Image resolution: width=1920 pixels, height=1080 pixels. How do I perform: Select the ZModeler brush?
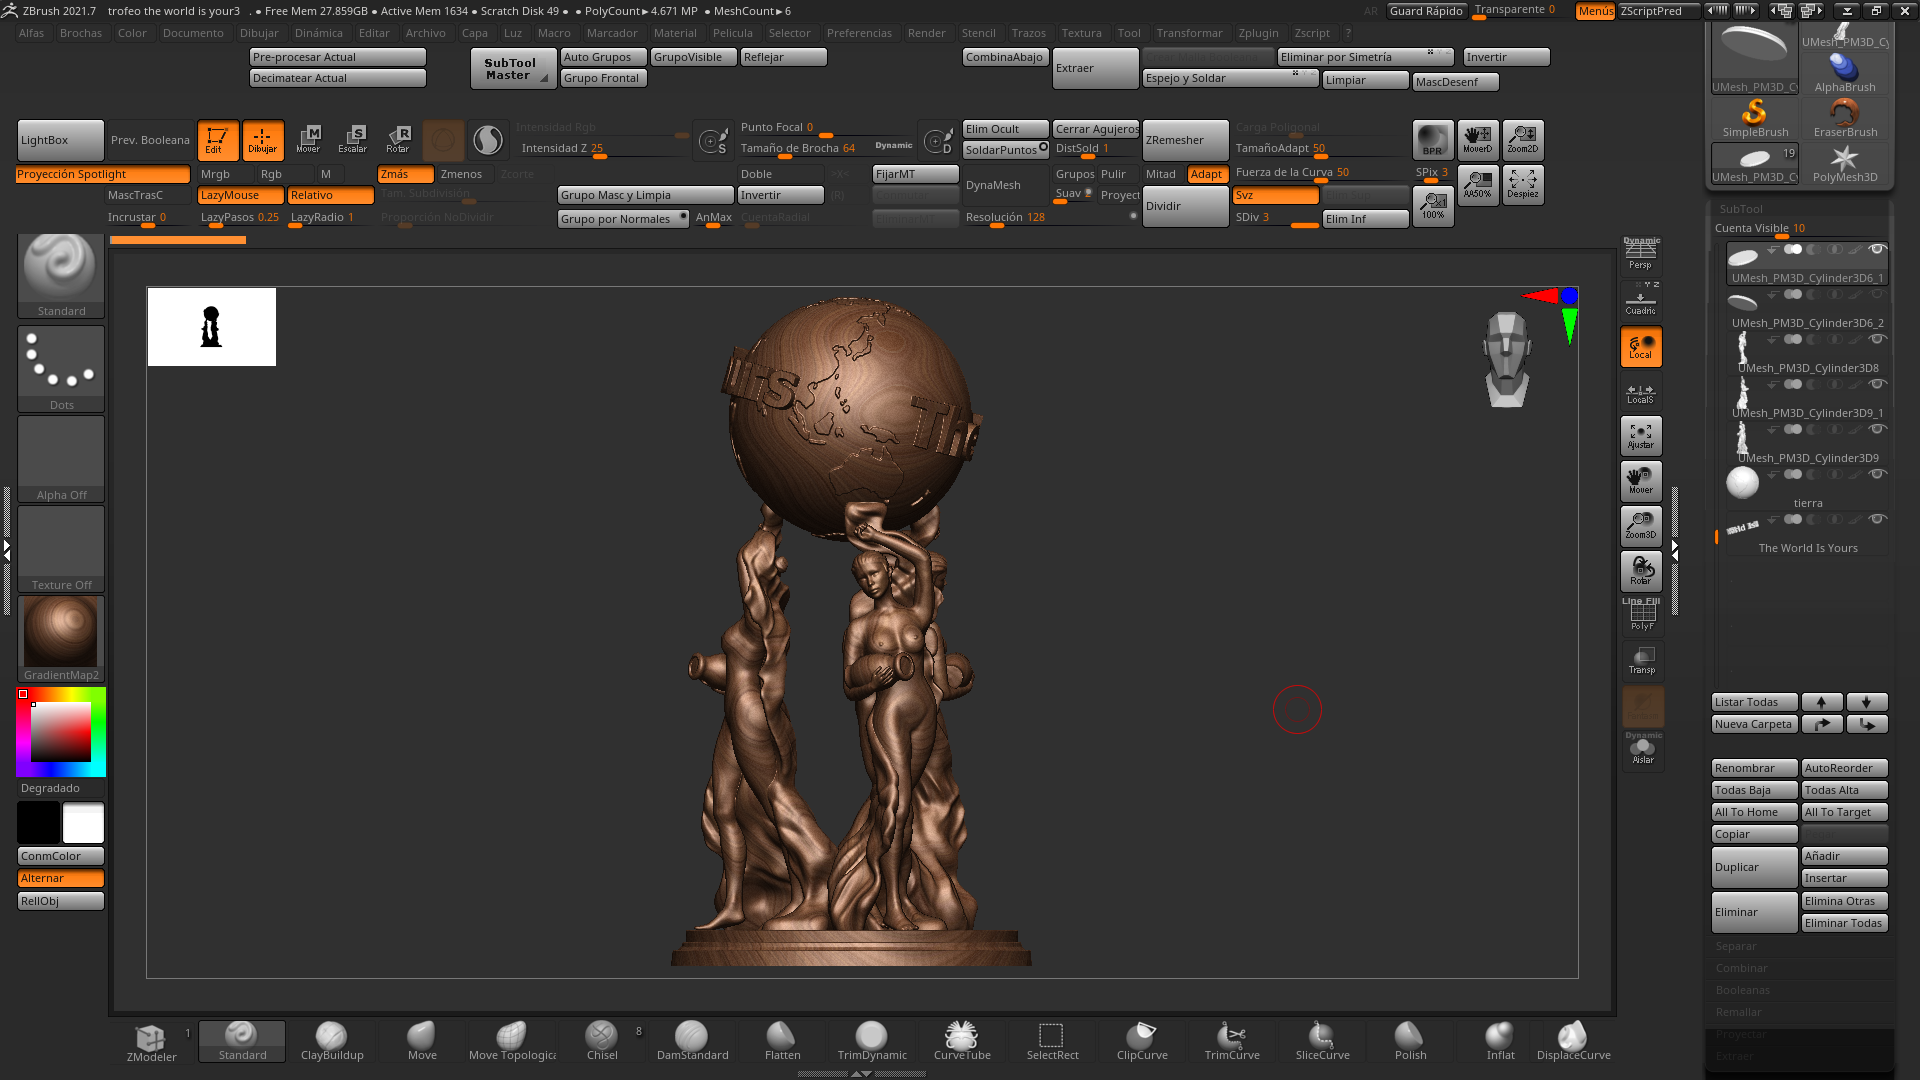click(151, 1041)
